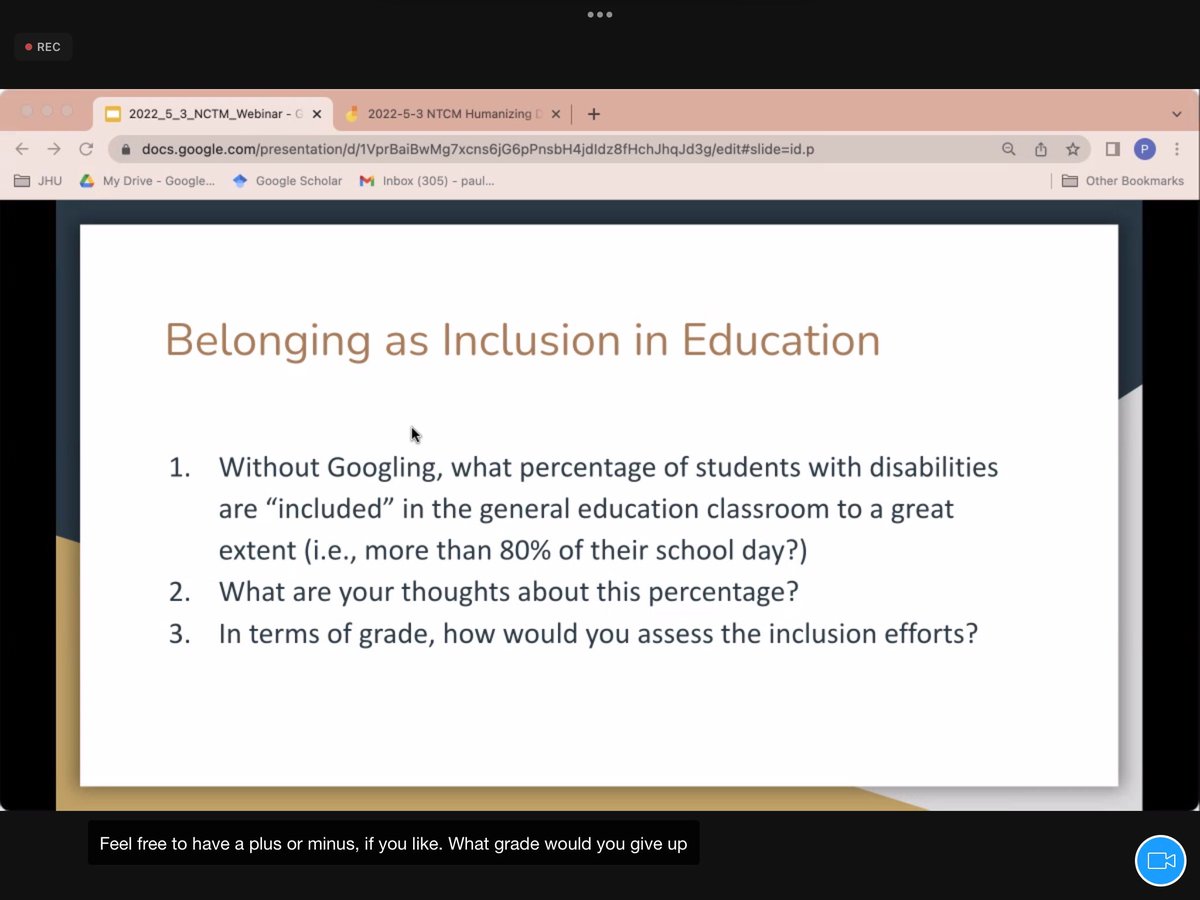The height and width of the screenshot is (900, 1200).
Task: Expand the tab search dropdown arrow
Action: [1176, 114]
